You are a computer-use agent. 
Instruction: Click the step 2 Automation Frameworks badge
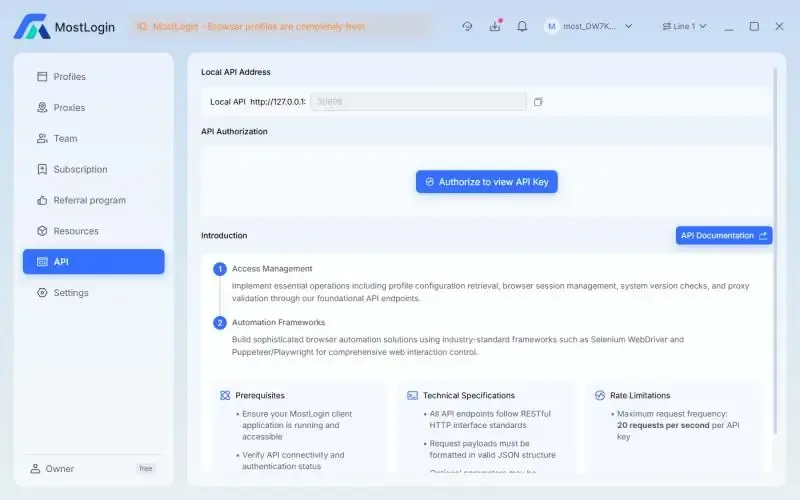point(220,322)
